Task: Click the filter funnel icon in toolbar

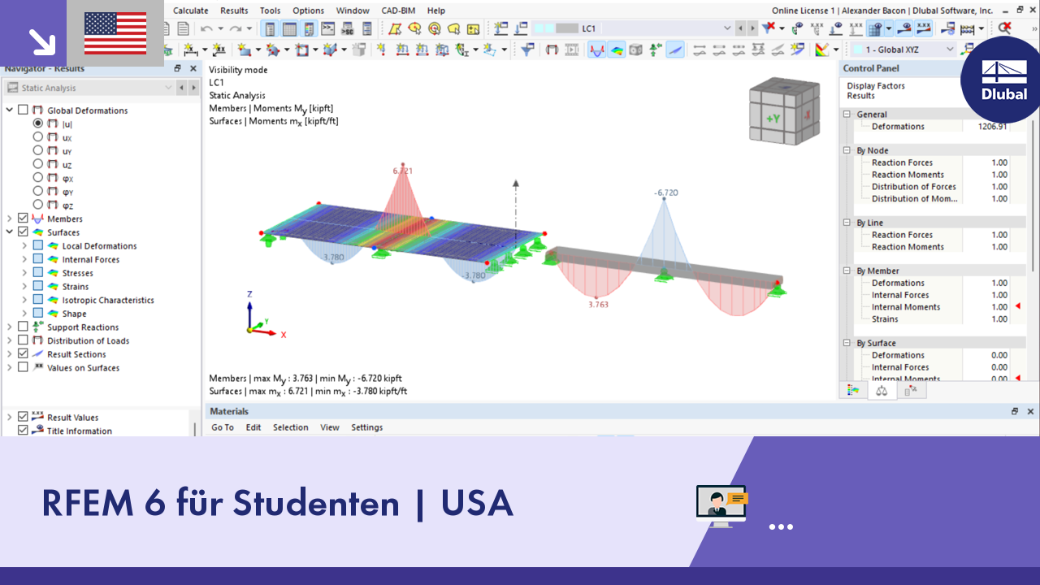Action: [x=528, y=50]
